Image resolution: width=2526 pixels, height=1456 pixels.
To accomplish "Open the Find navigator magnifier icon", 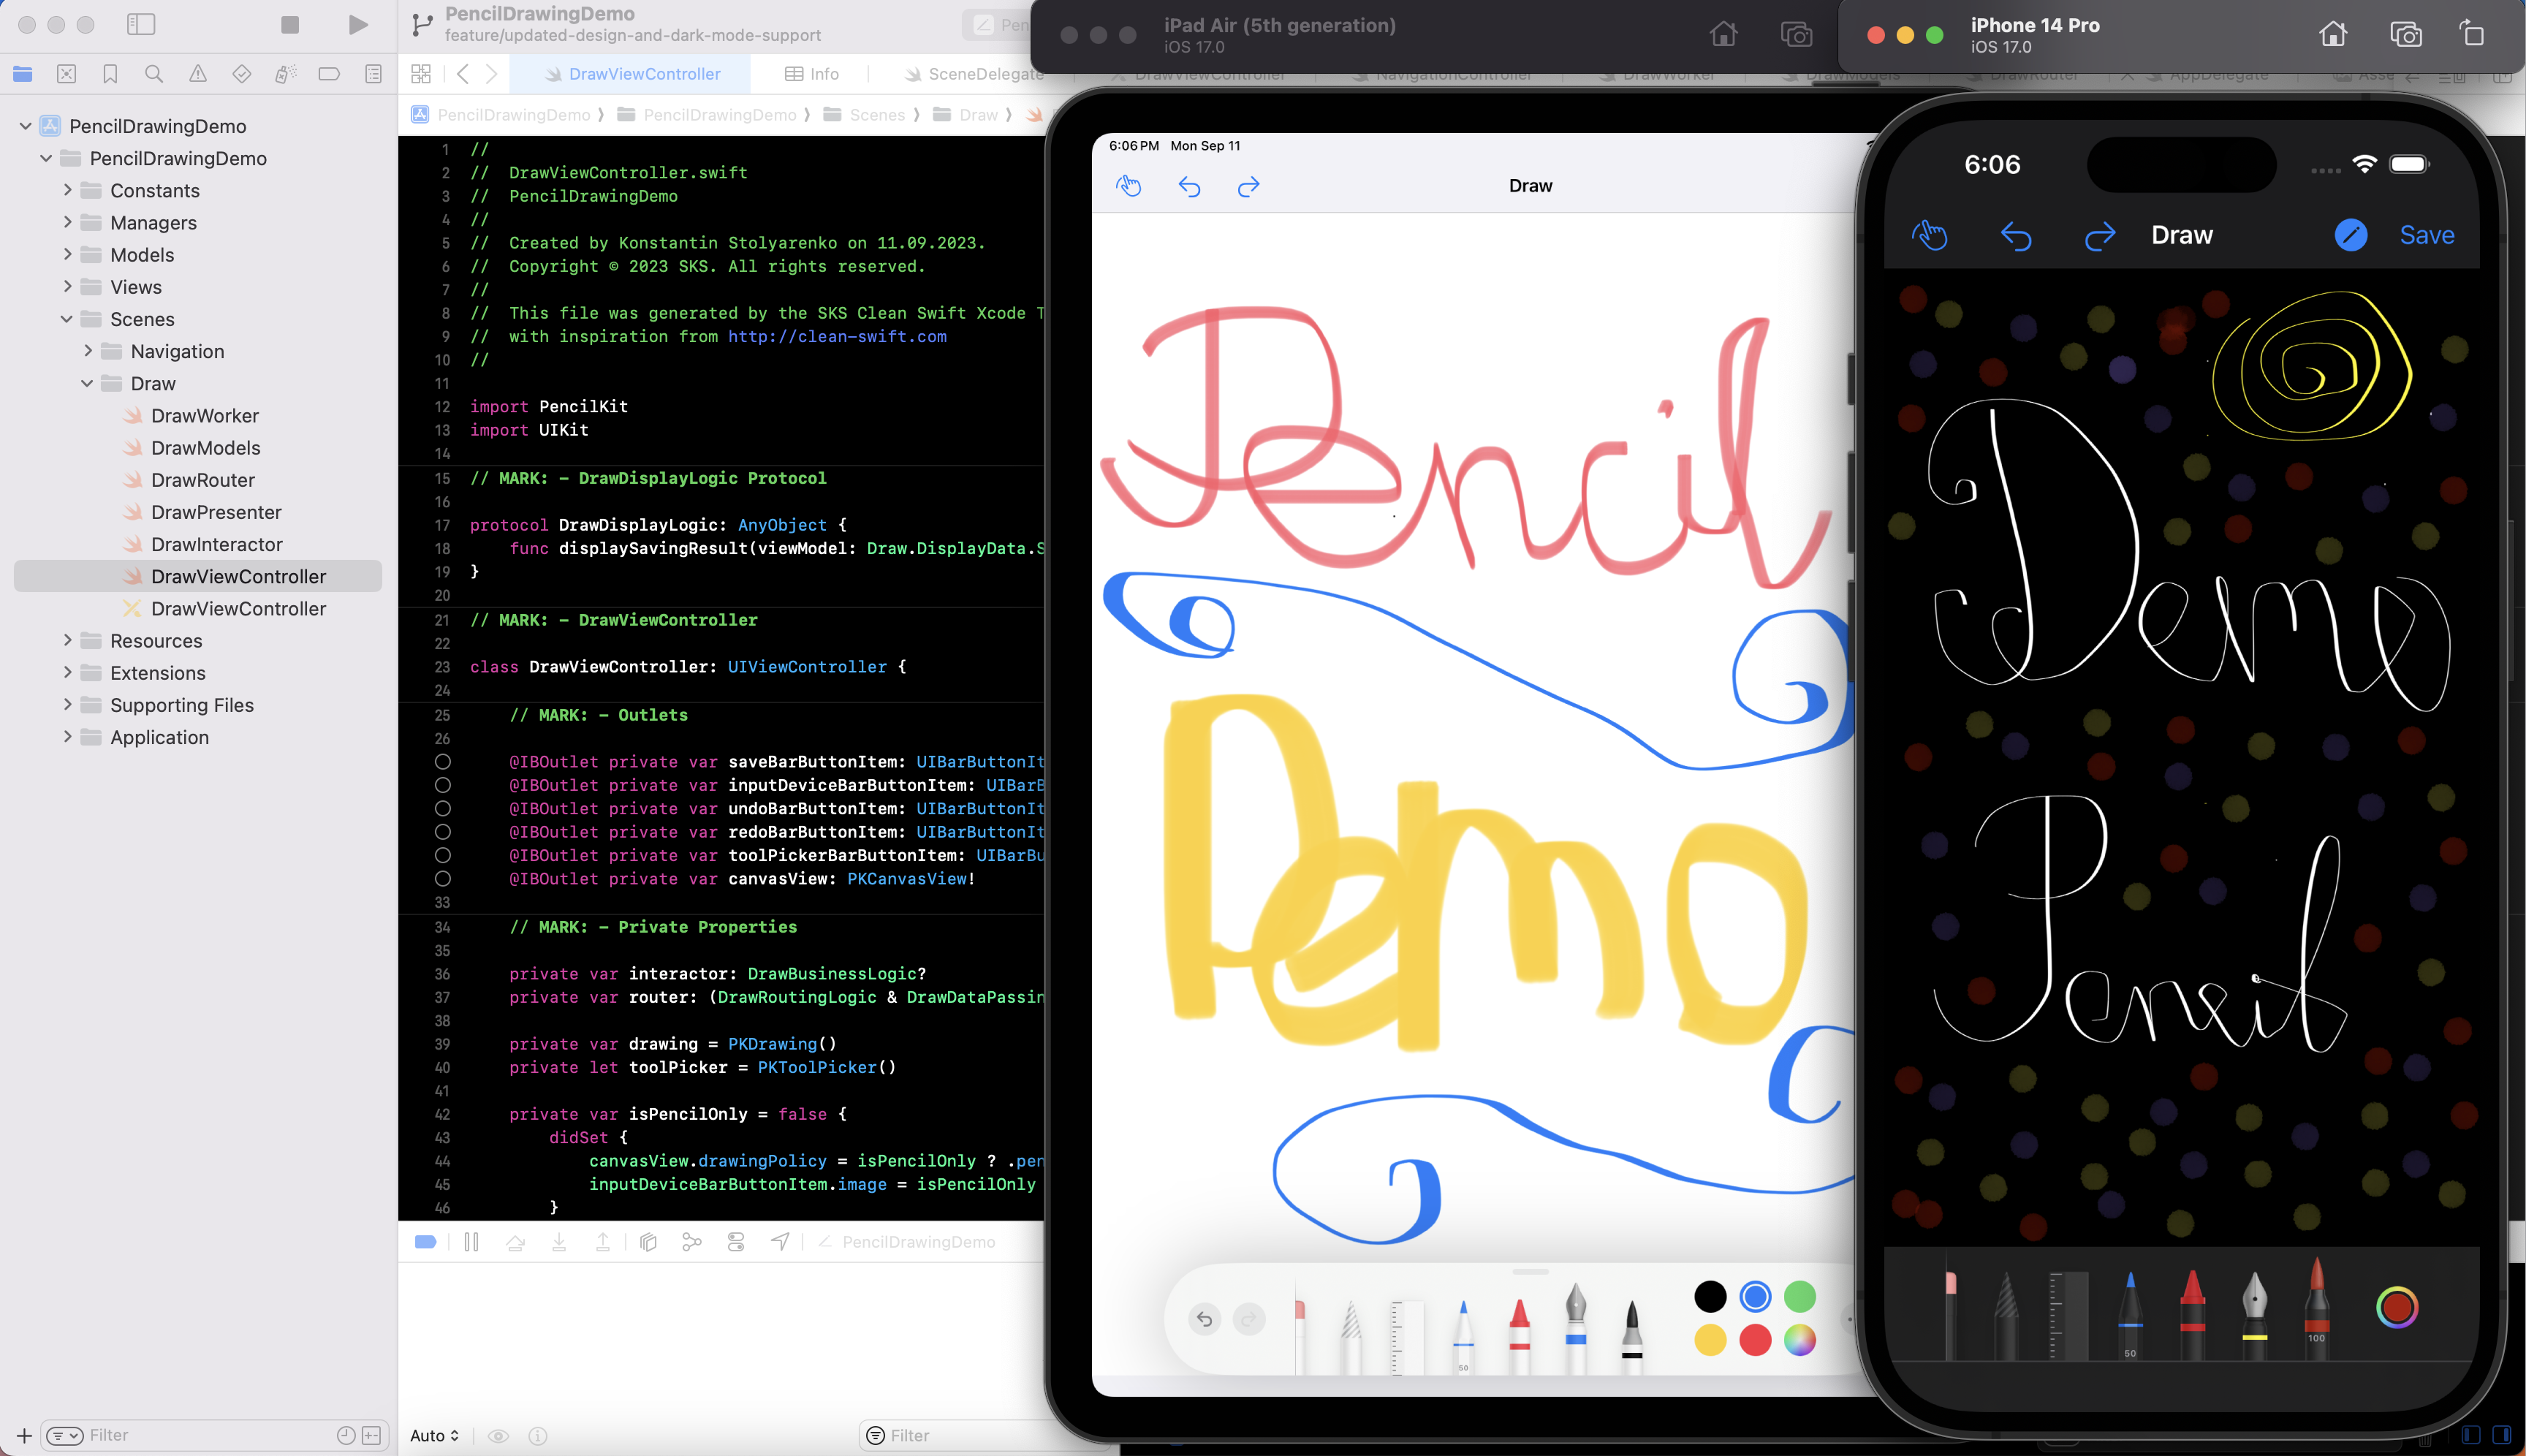I will point(154,74).
